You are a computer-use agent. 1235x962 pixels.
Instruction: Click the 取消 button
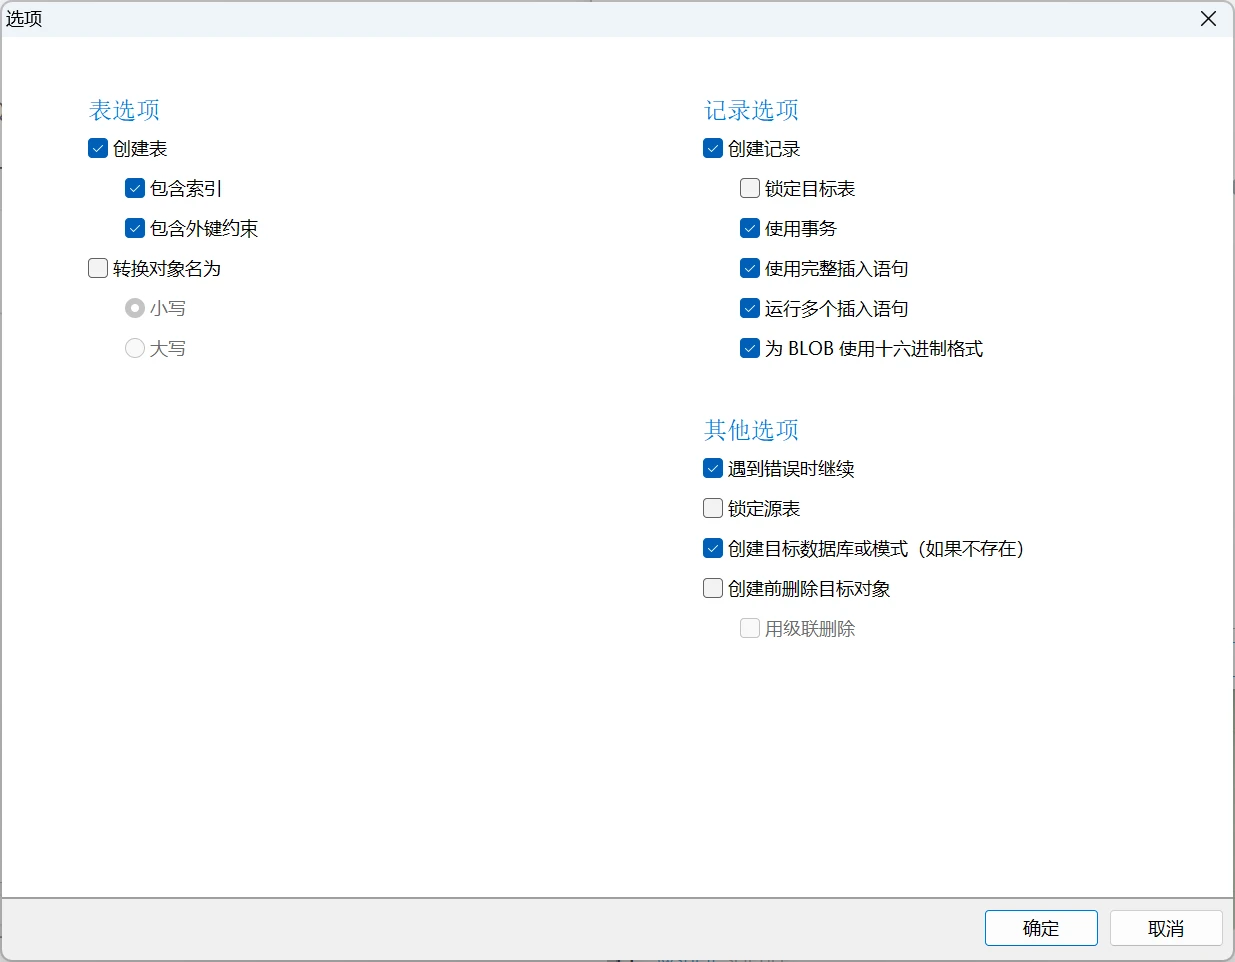click(1166, 928)
